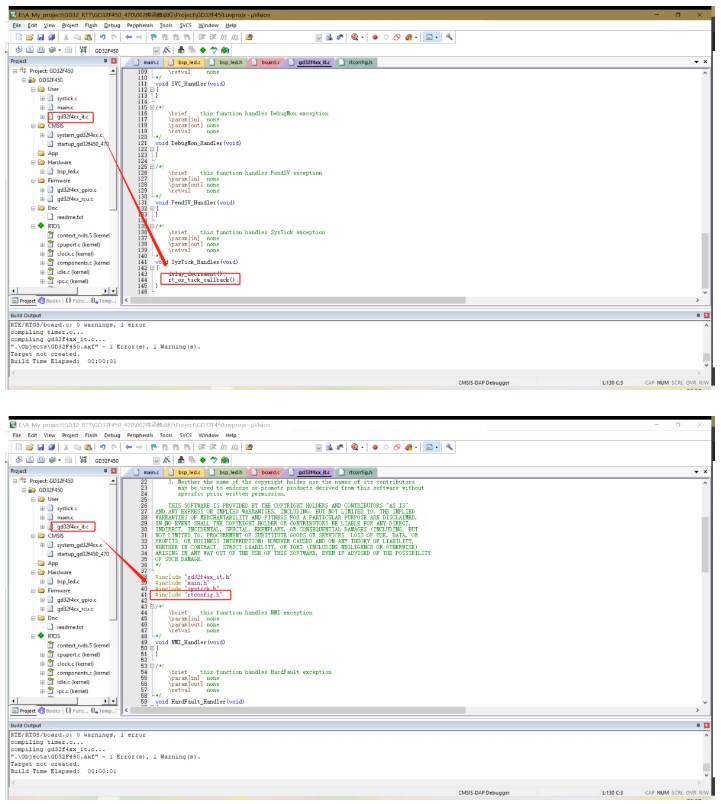This screenshot has height=804, width=721.
Task: Open Flash menu in SysTick_Handler window
Action: tap(91, 25)
